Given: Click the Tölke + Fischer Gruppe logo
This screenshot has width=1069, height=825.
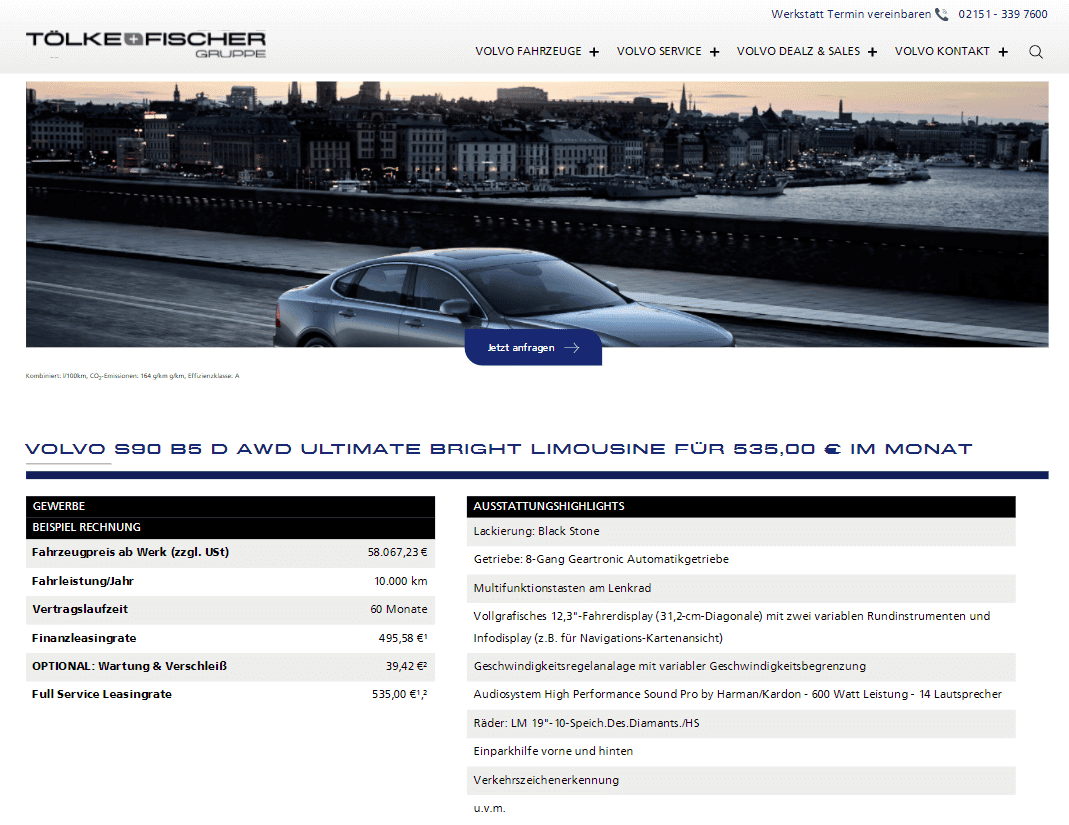Looking at the screenshot, I should click(x=146, y=45).
